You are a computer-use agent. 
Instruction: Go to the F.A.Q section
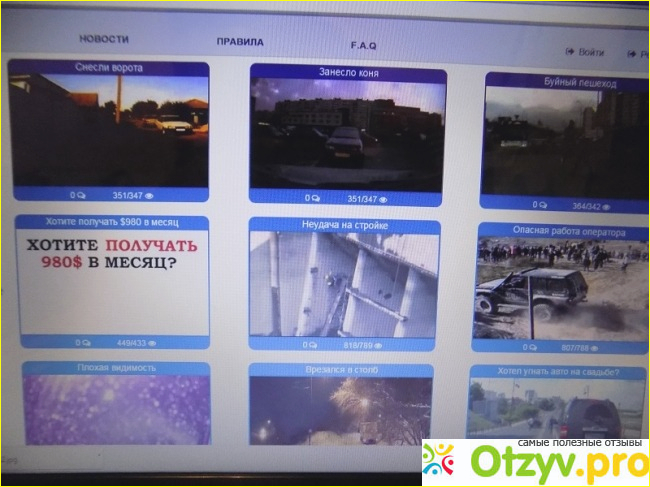tap(363, 45)
